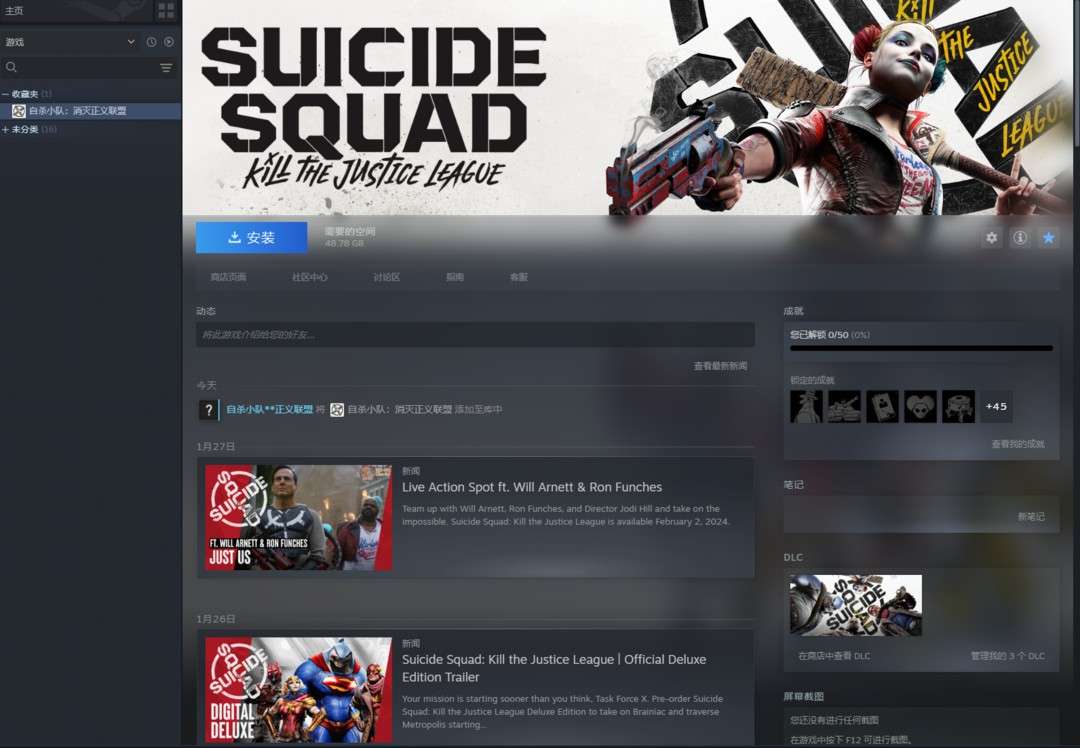Open the advanced filter lines icon
Image resolution: width=1080 pixels, height=748 pixels.
(166, 68)
